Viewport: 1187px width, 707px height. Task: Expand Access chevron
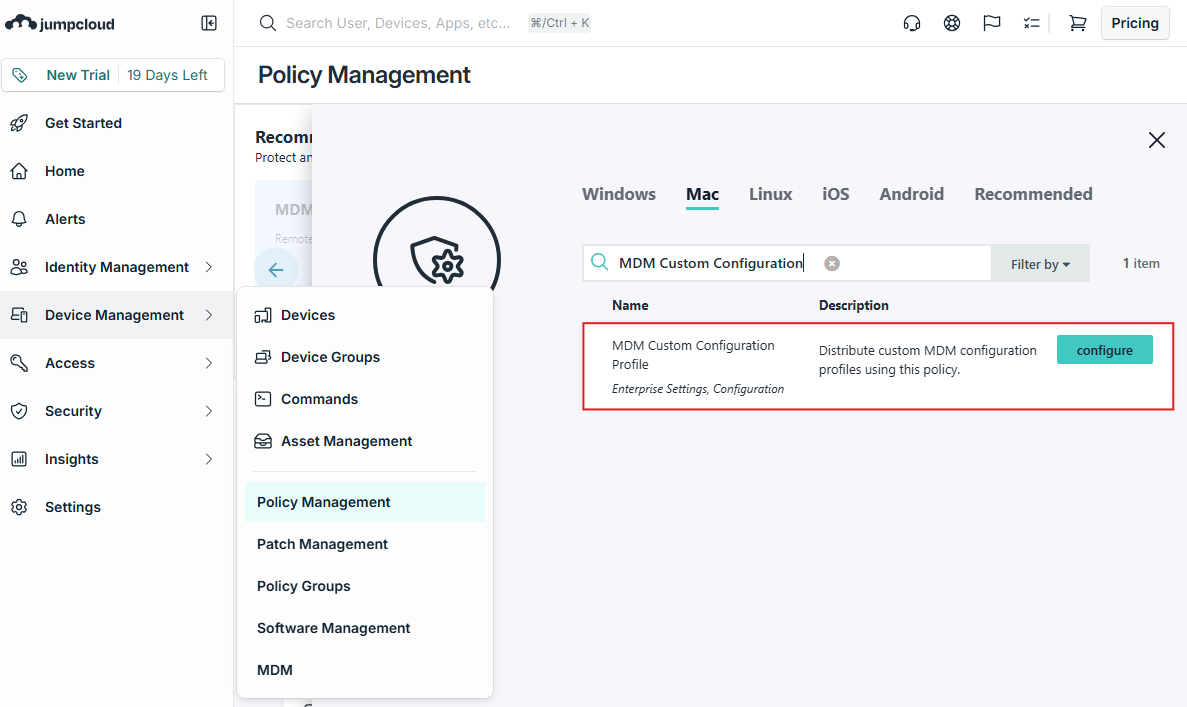(x=209, y=363)
